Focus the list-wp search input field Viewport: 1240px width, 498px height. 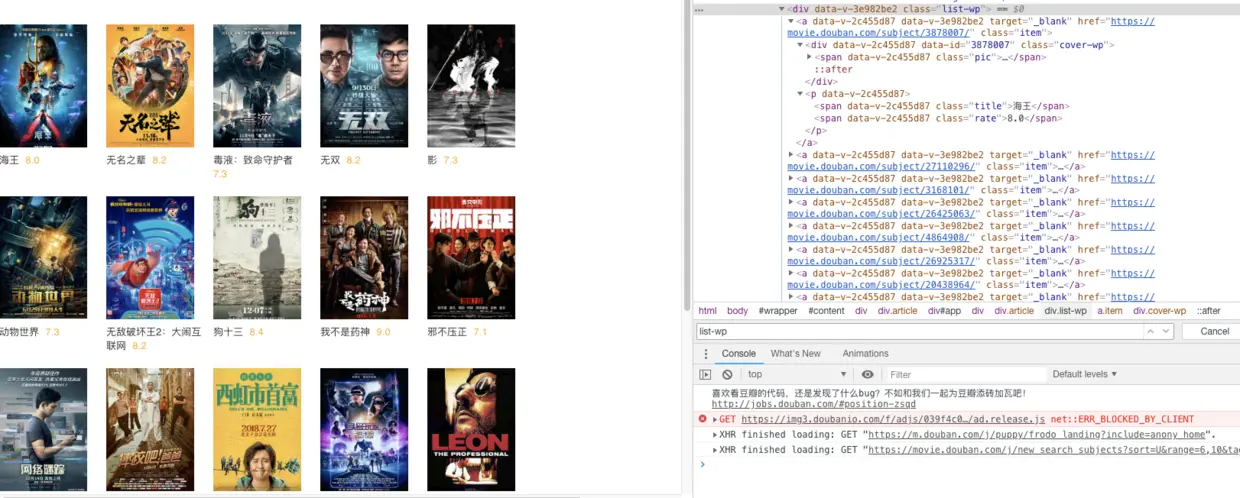920,331
